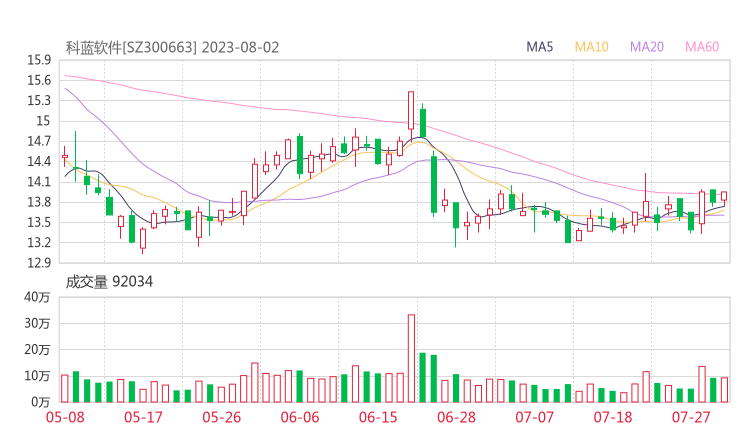740x440 pixels.
Task: Click the 13.2 price axis label
Action: coord(39,243)
